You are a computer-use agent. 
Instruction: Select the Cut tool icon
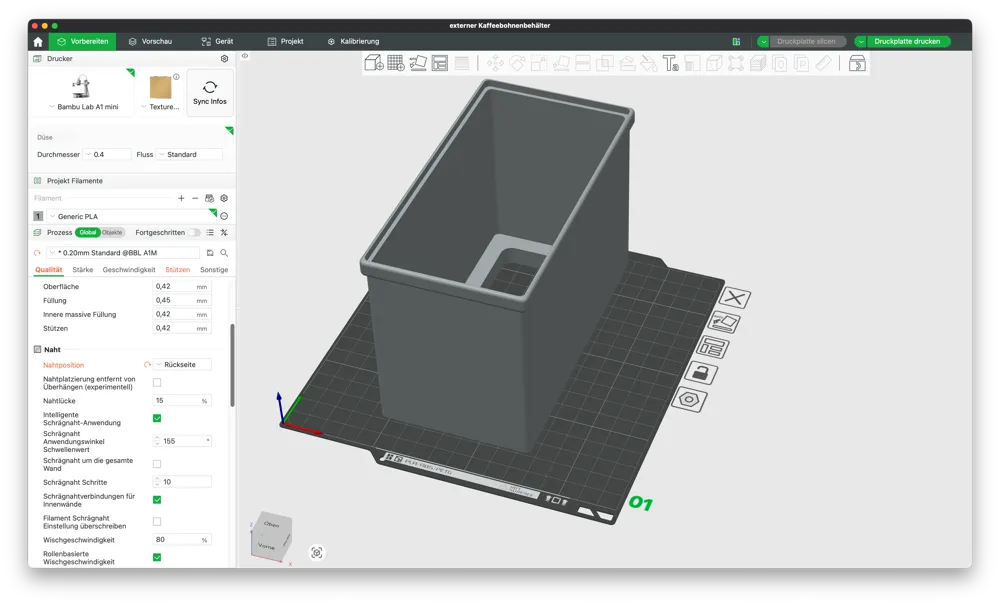tap(582, 63)
